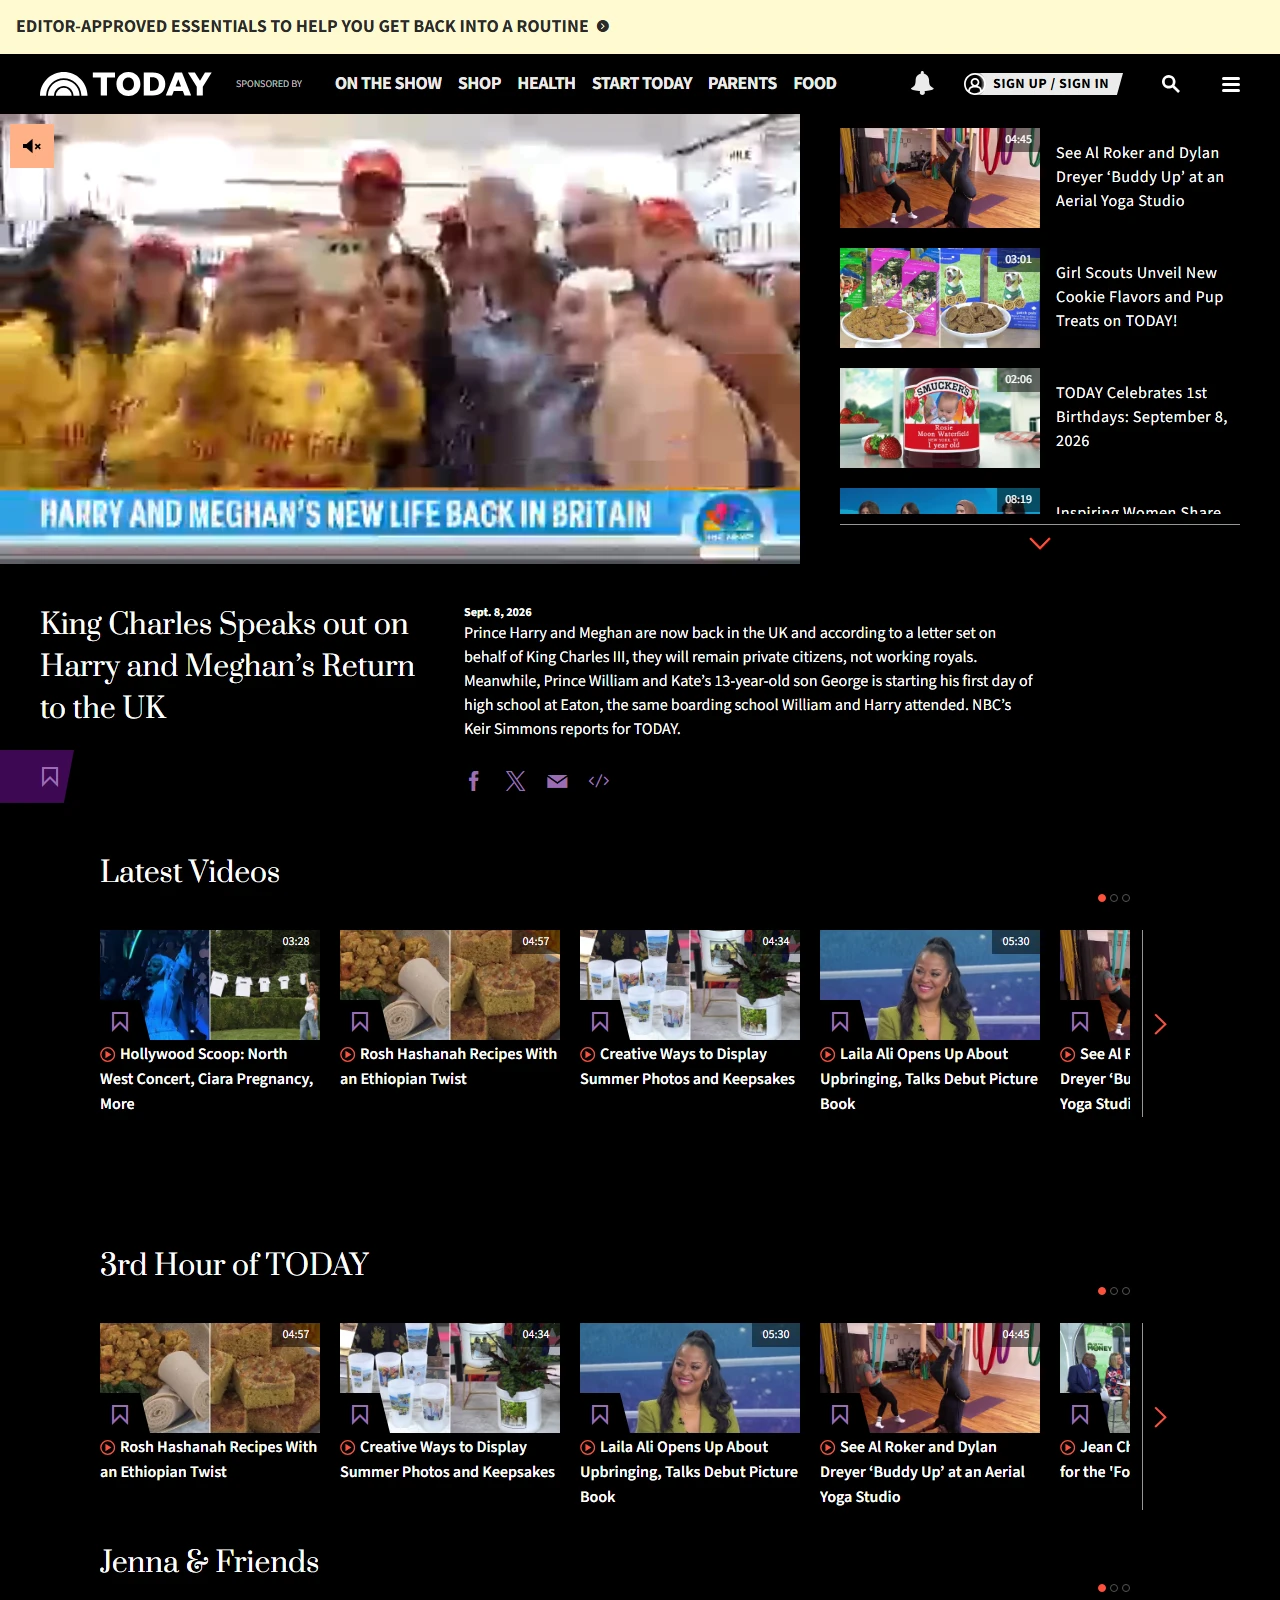Open Hollywood Scoop video thumbnail
Image resolution: width=1280 pixels, height=1600 pixels.
210,985
